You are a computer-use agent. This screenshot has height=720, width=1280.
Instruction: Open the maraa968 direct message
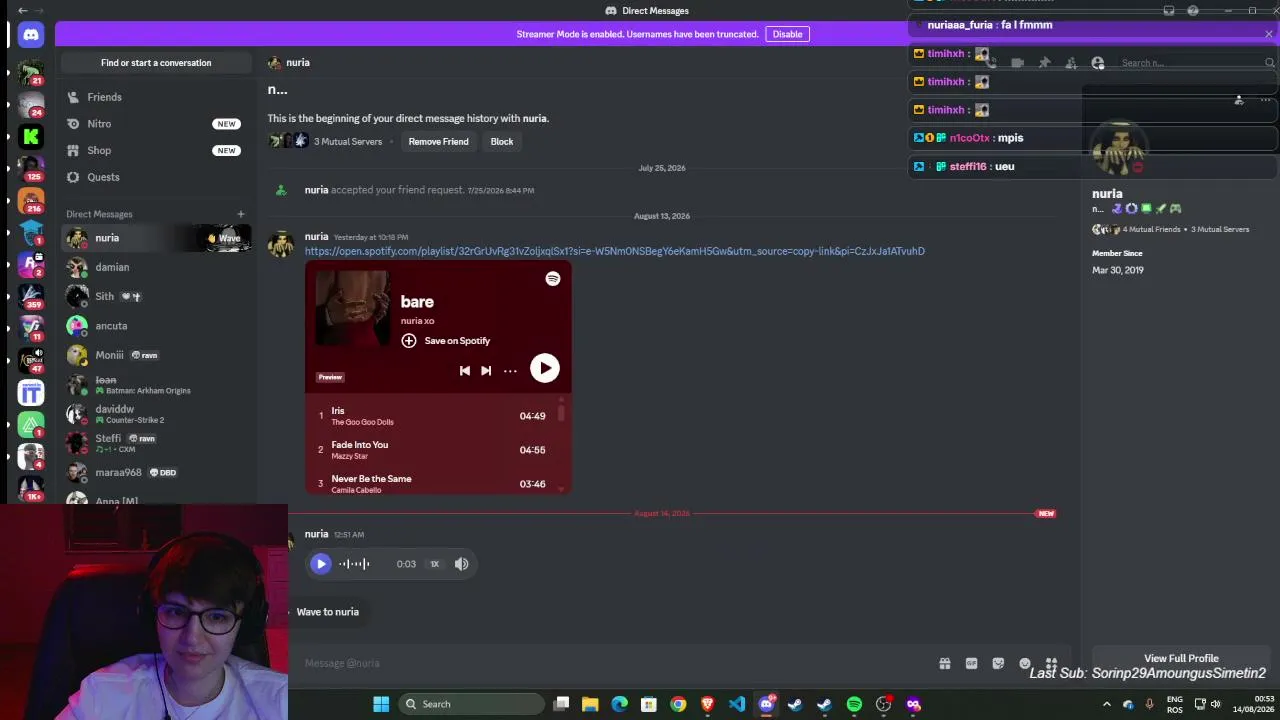click(155, 472)
